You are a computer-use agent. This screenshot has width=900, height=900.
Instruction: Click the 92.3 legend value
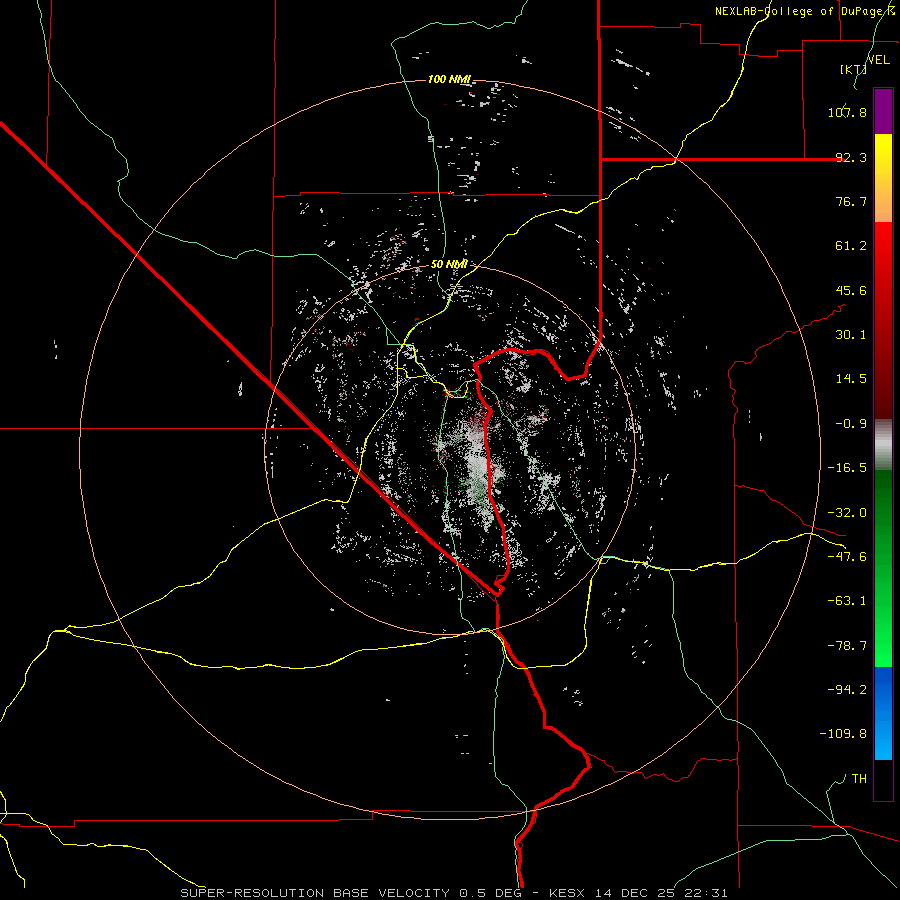(851, 157)
